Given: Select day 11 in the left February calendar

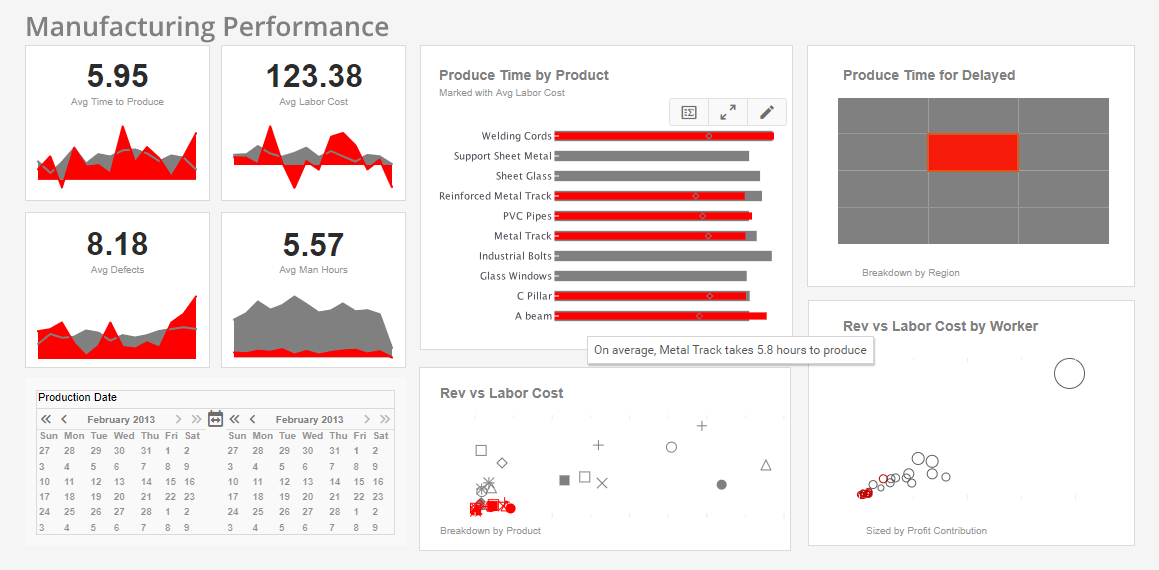Looking at the screenshot, I should tap(69, 481).
